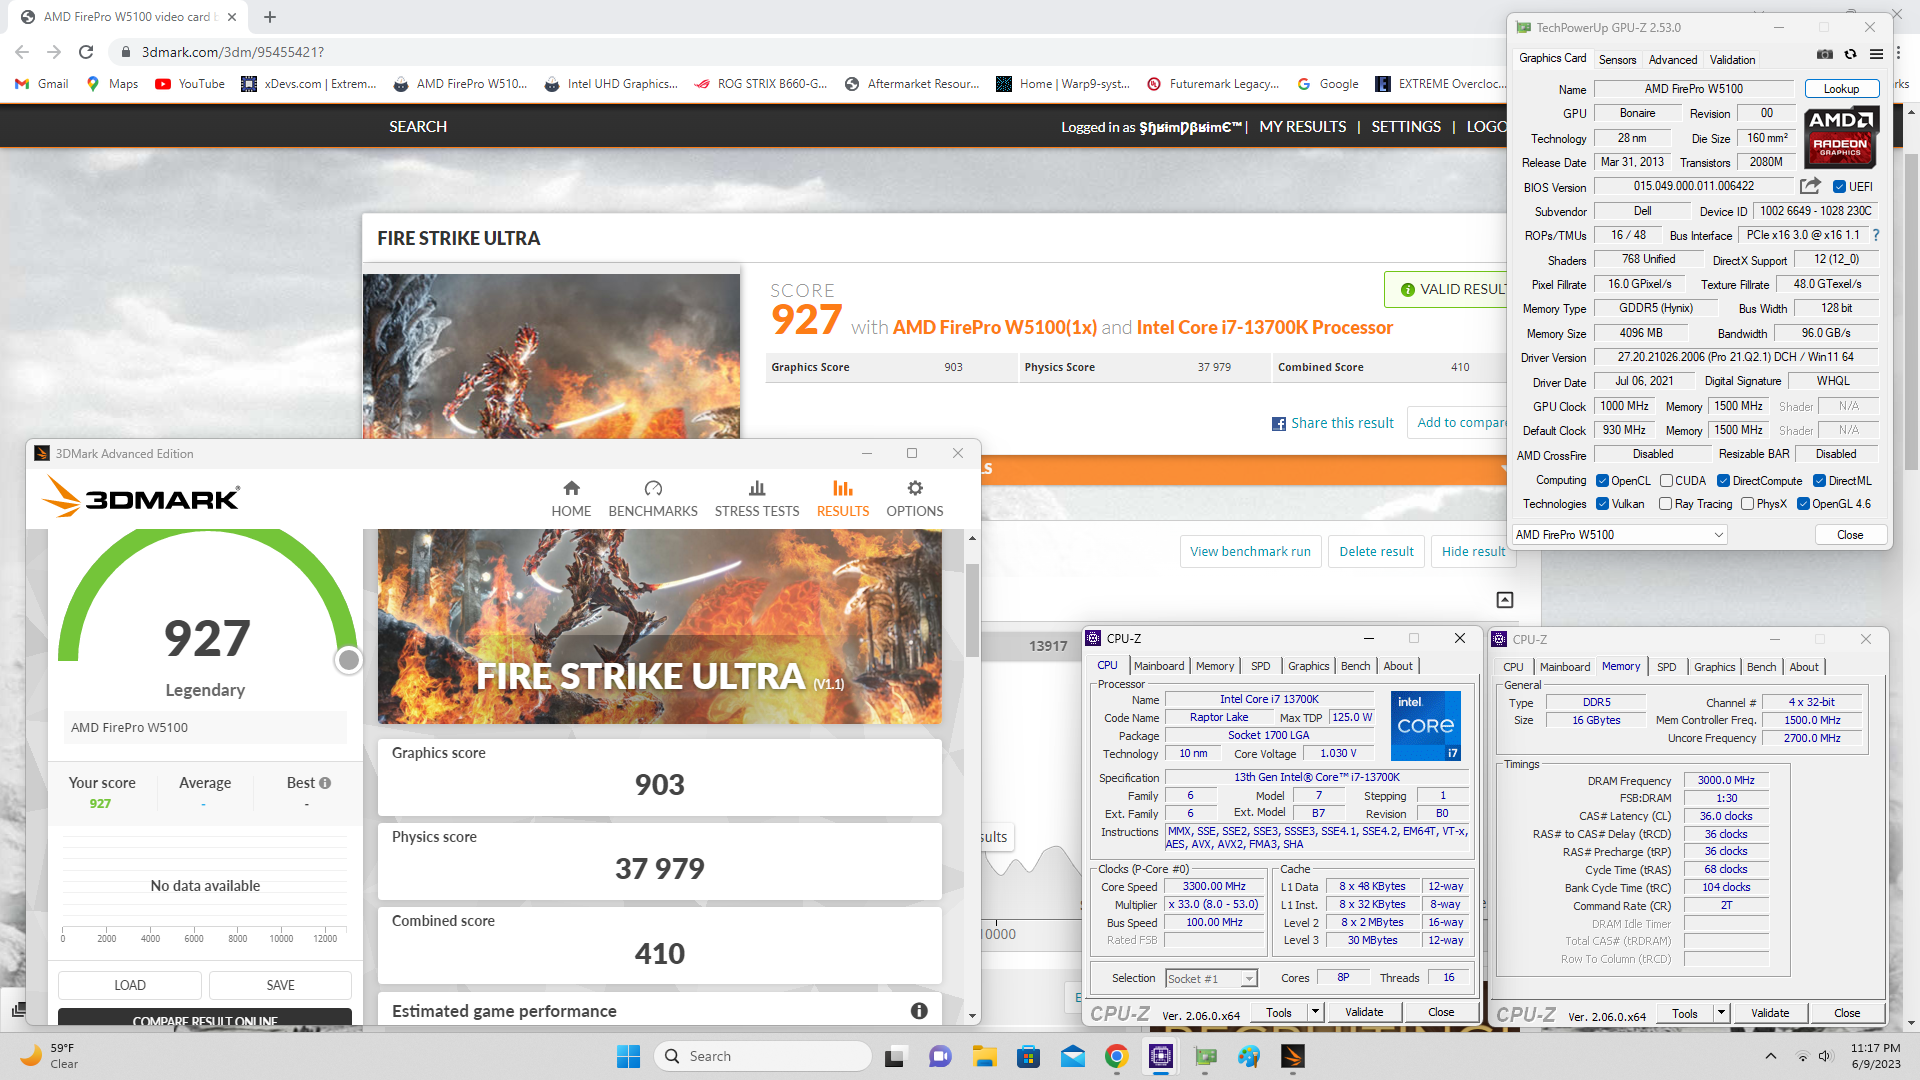Open Tools dropdown arrow in CPU-Z Memory window
Image resolution: width=1920 pixels, height=1080 pixels.
(x=1721, y=1013)
